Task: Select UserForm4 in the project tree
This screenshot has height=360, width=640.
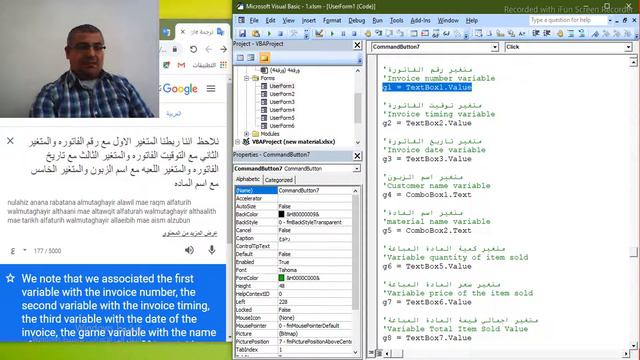Action: 282,110
